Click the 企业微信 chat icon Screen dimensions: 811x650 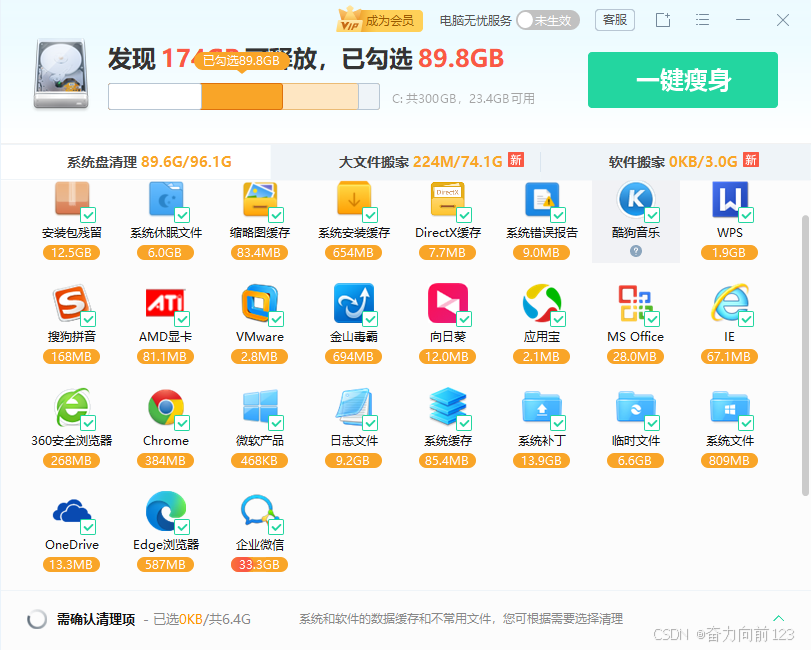coord(260,512)
